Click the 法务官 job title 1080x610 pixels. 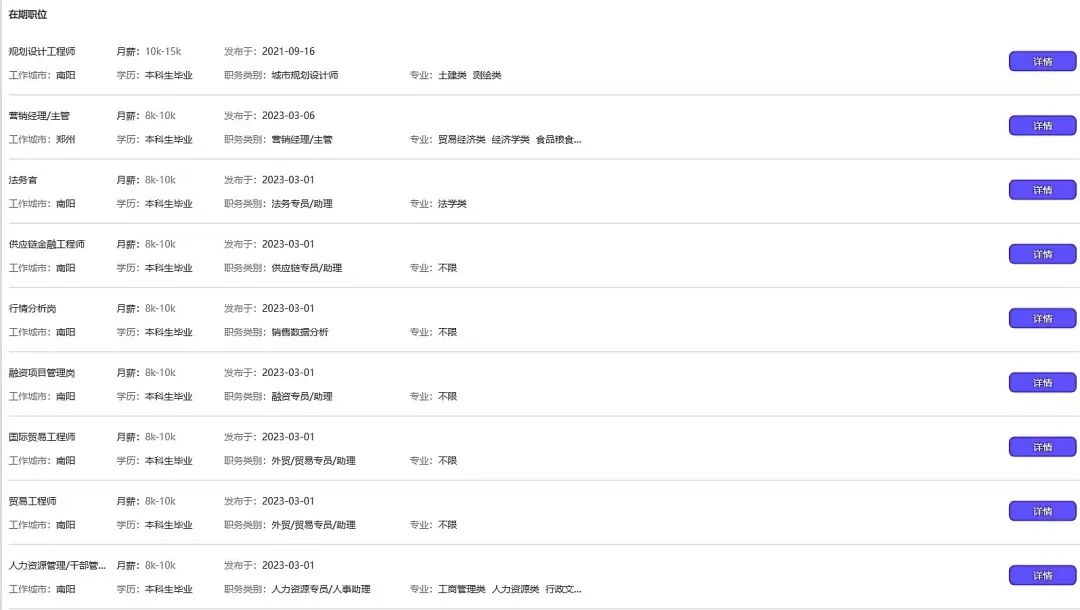[x=23, y=180]
